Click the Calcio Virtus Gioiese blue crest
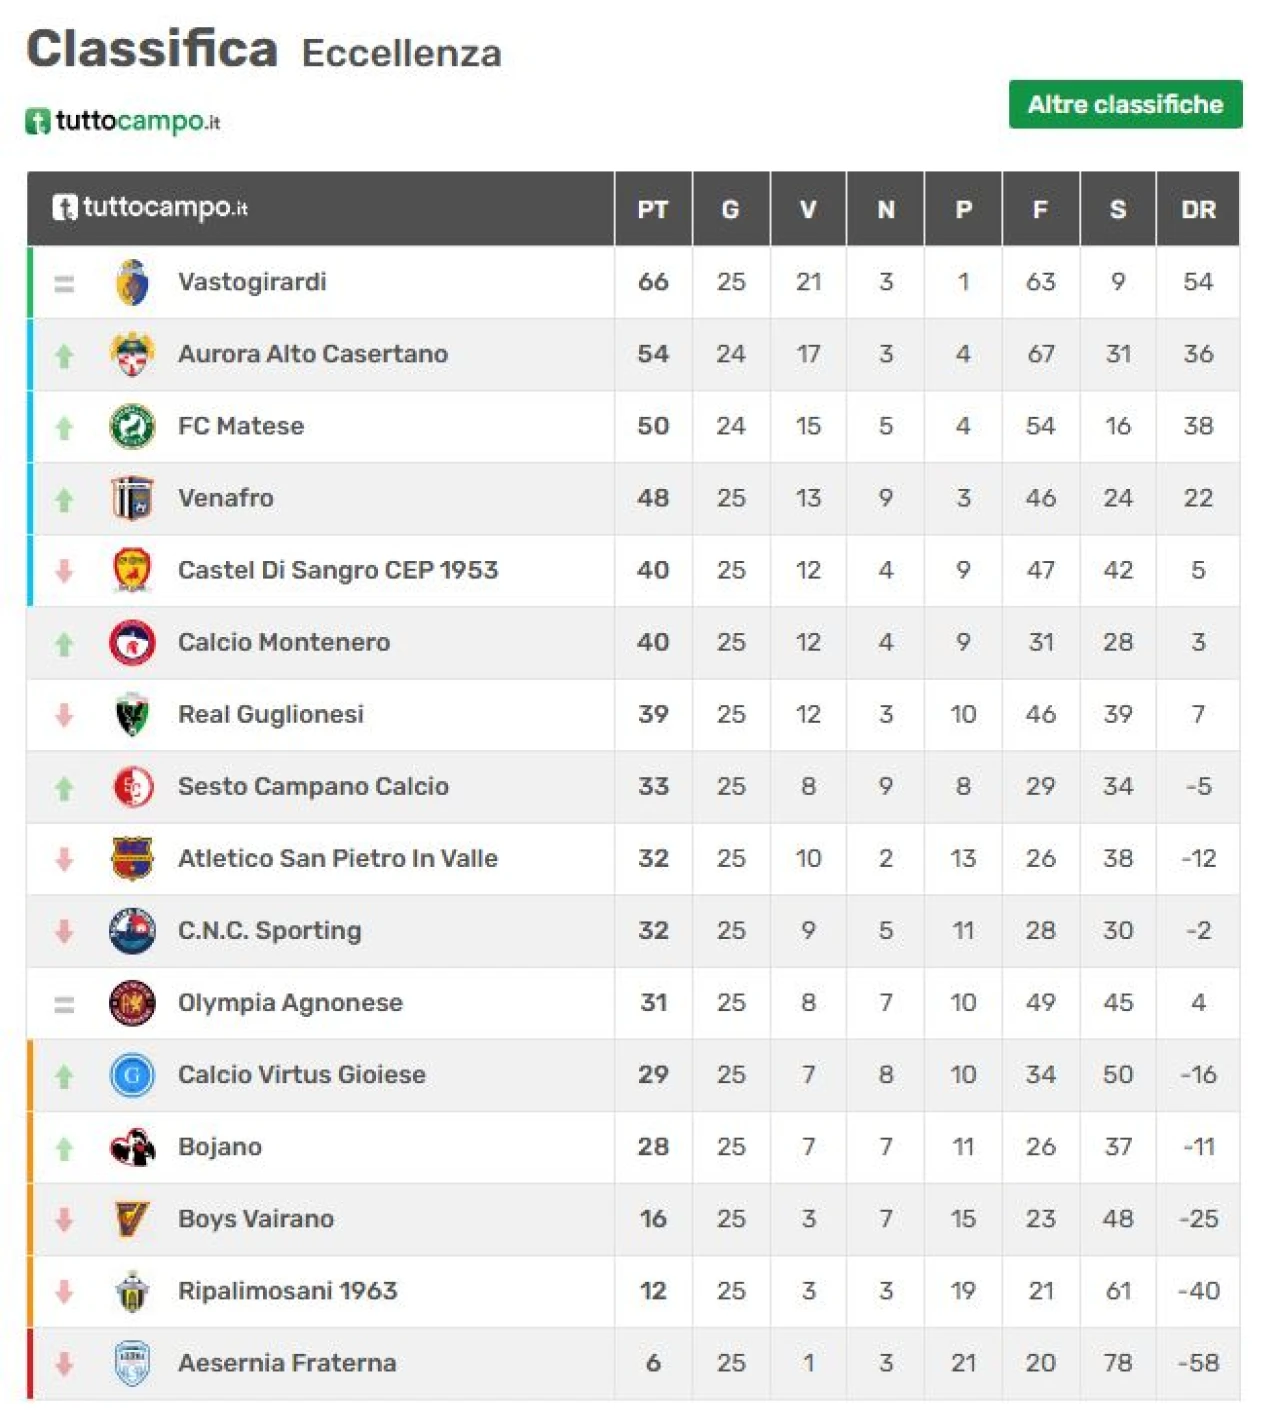1280x1426 pixels. coord(132,1075)
